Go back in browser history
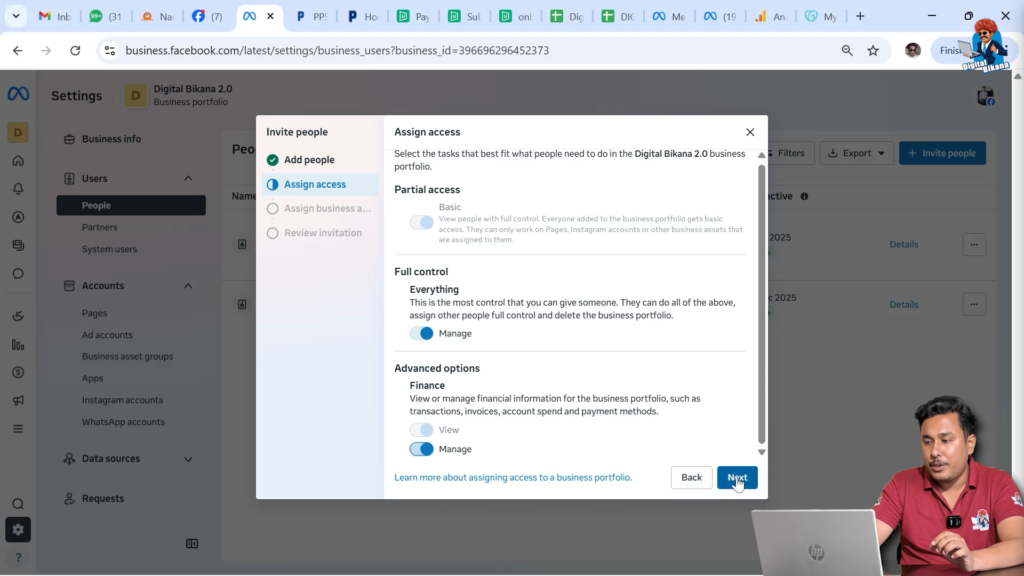This screenshot has height=576, width=1024. tap(18, 50)
